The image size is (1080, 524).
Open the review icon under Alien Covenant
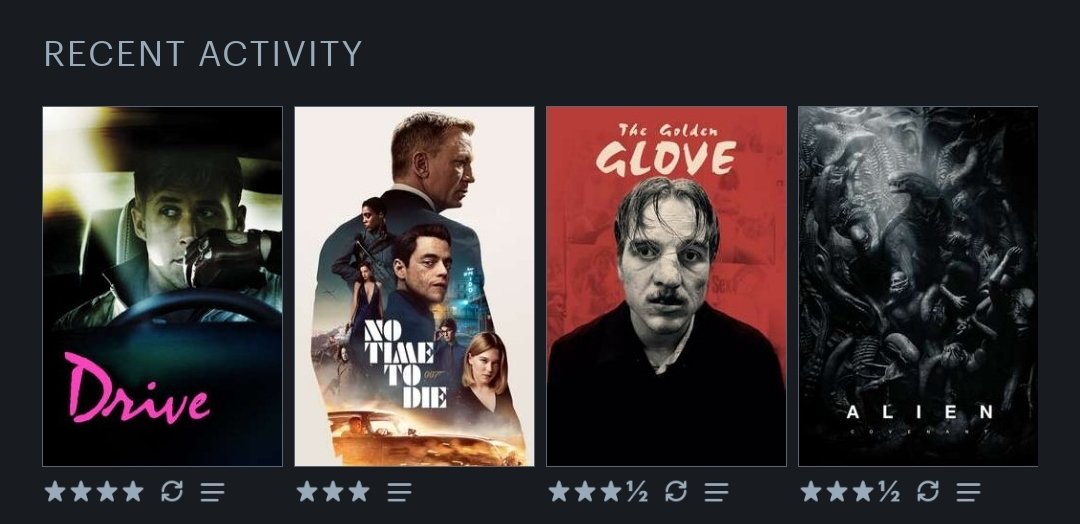(968, 492)
